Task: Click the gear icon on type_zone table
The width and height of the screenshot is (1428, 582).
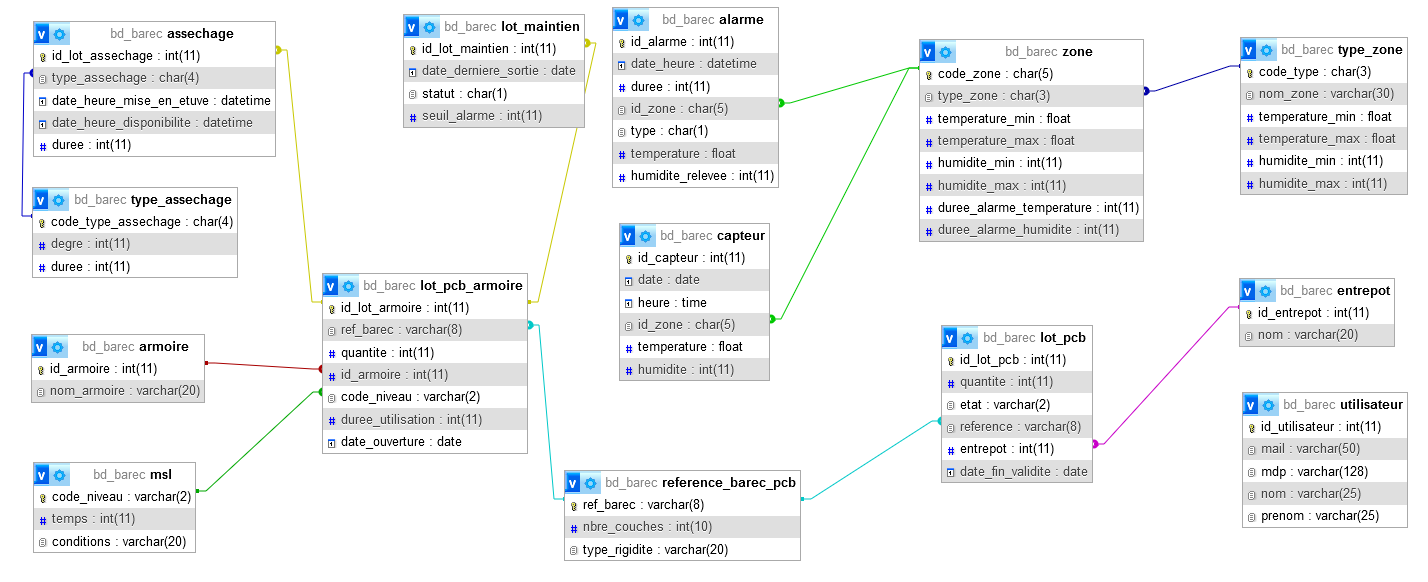Action: 1266,50
